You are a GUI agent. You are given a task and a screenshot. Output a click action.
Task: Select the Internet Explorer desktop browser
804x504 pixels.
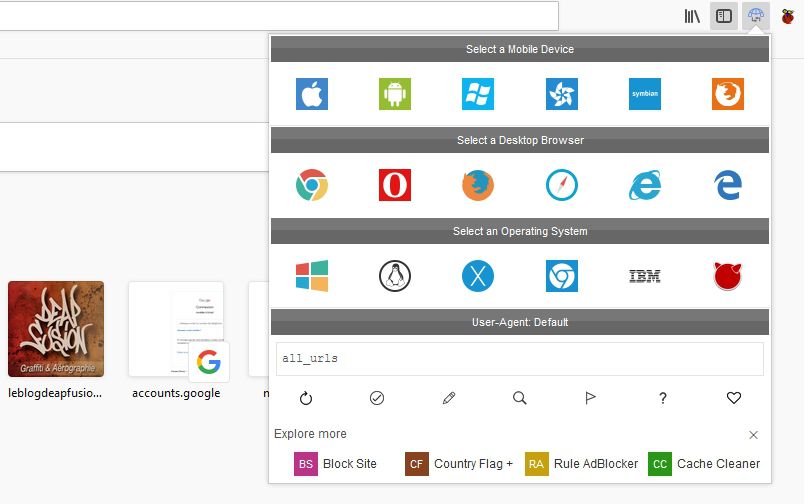(x=645, y=185)
